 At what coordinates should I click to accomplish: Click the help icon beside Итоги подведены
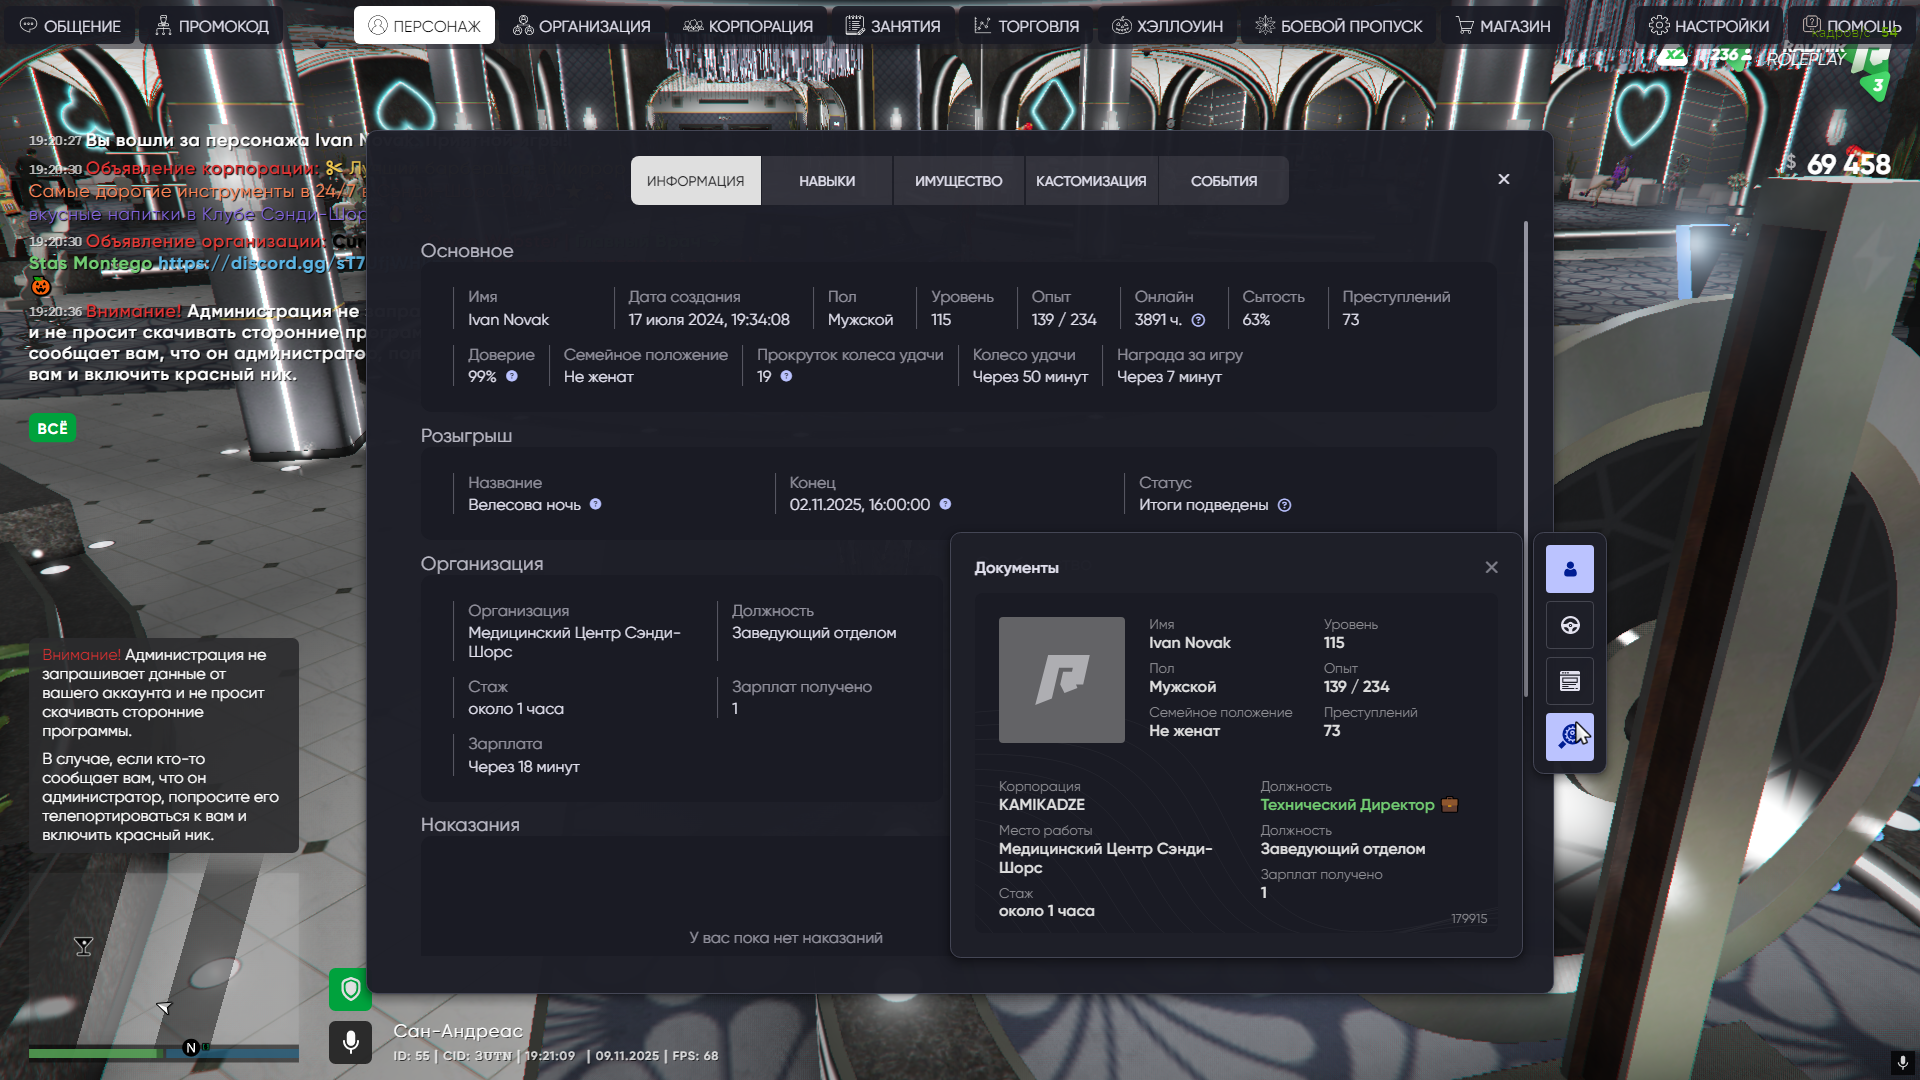click(1285, 506)
